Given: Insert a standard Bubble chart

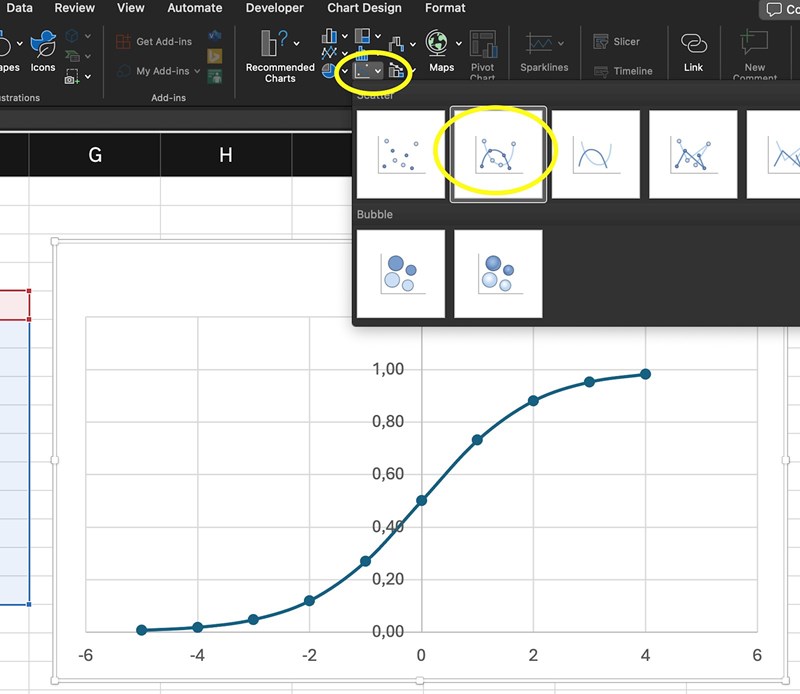Looking at the screenshot, I should [401, 273].
